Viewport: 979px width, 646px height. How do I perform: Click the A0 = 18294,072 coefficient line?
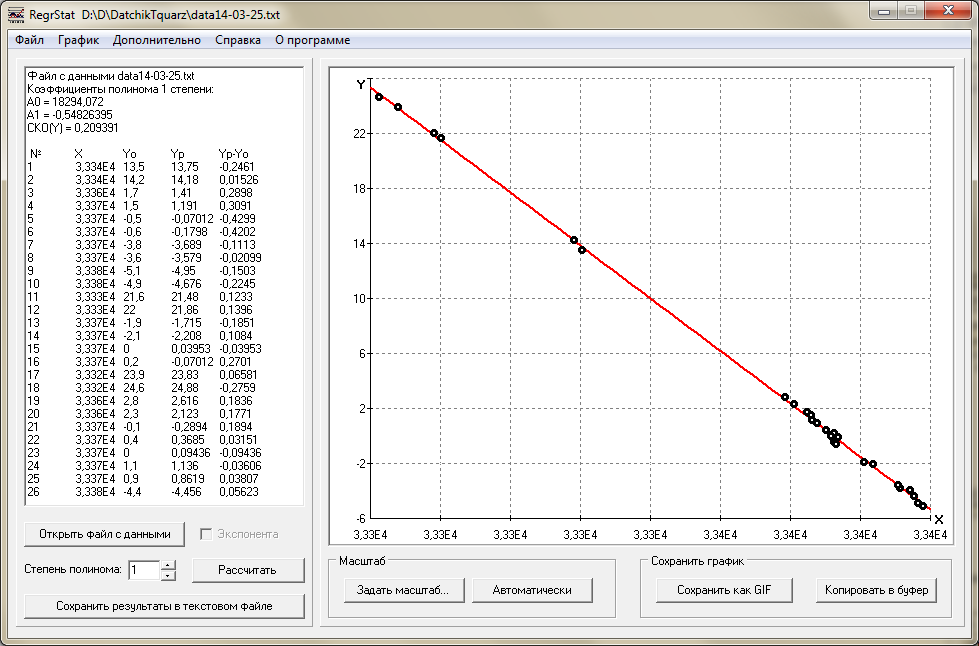[66, 102]
